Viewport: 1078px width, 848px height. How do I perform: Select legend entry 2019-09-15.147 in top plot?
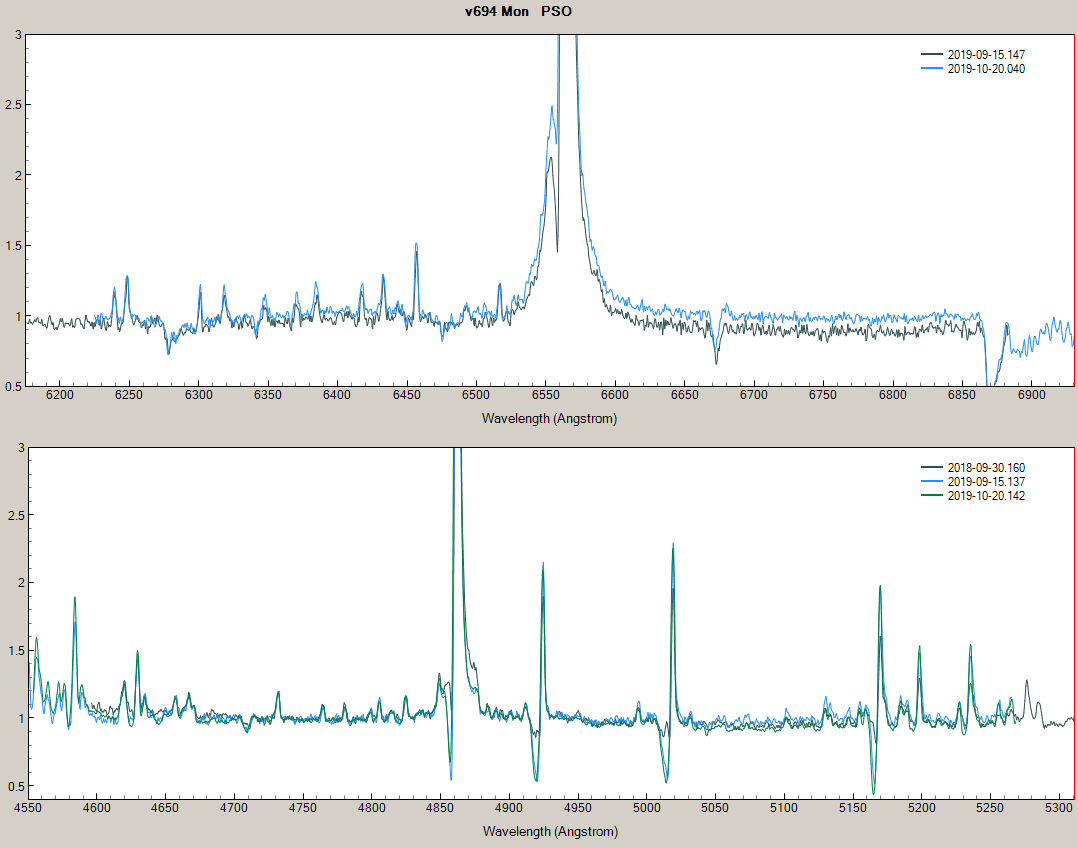point(986,54)
